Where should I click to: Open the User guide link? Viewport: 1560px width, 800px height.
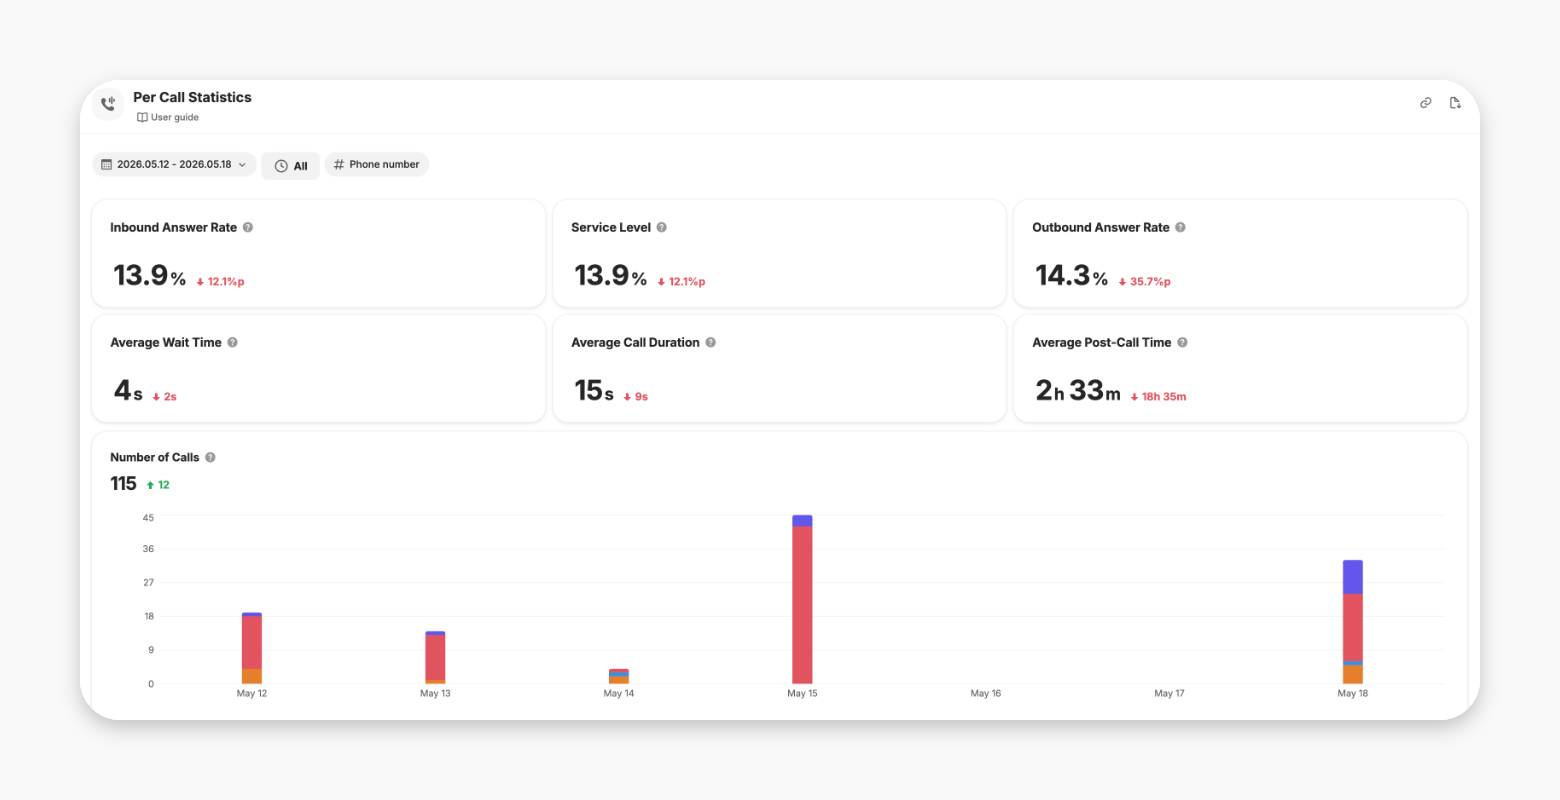pos(168,117)
